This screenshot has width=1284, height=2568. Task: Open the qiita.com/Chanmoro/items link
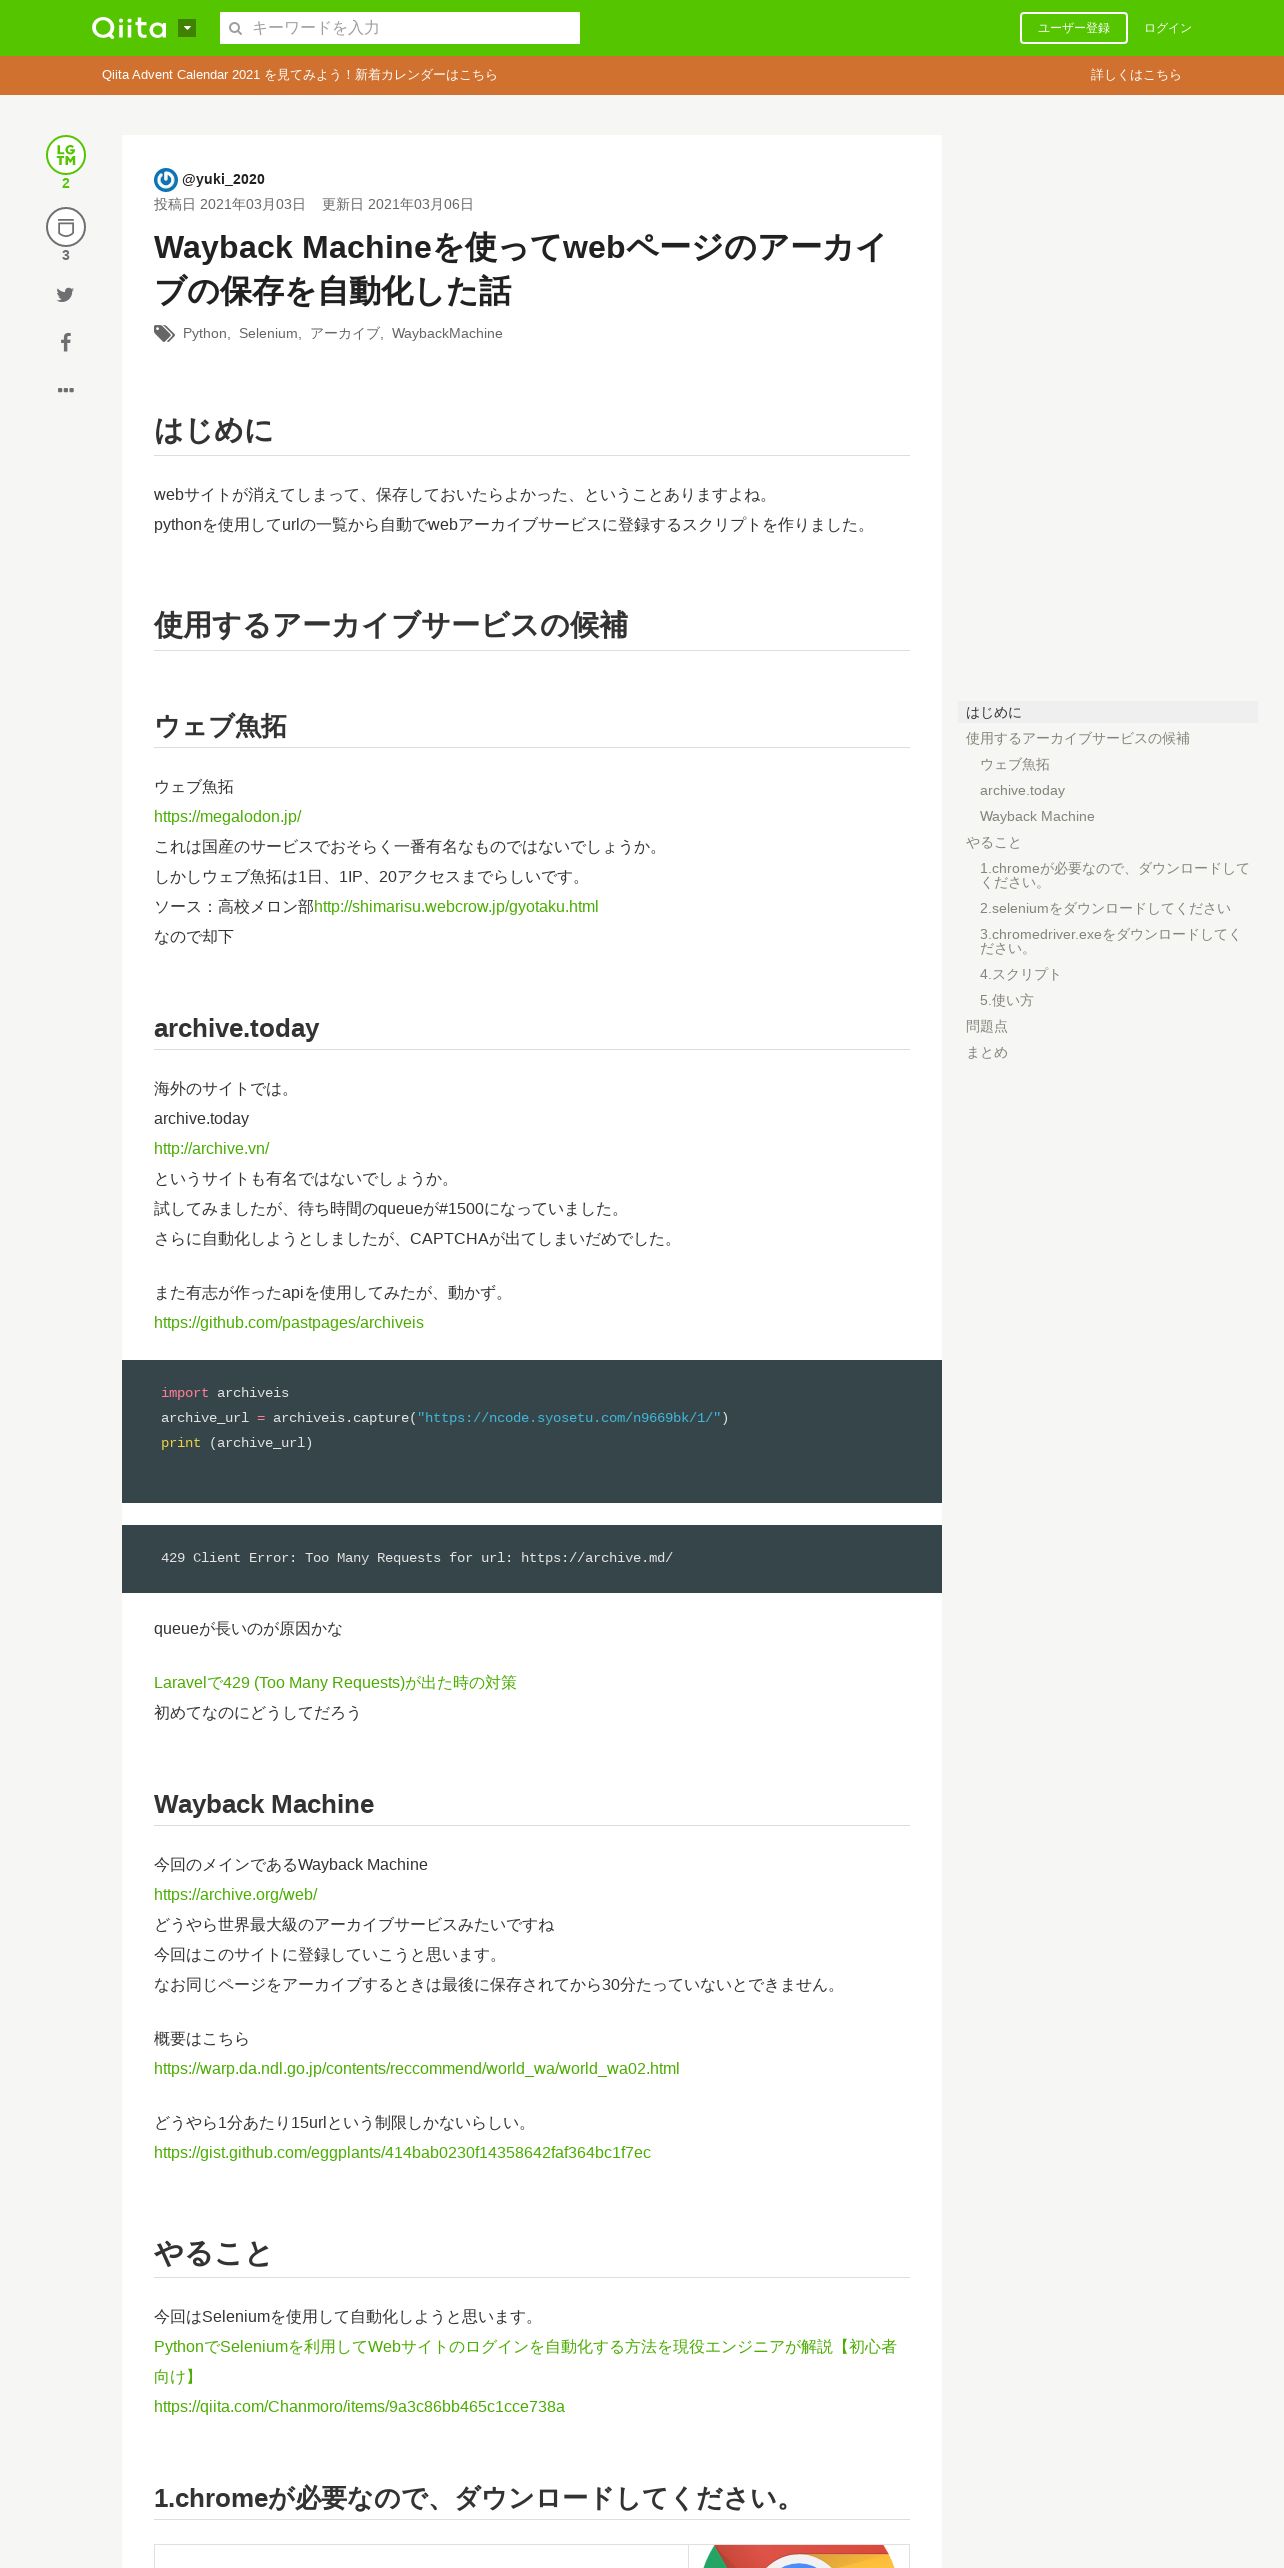[359, 2406]
